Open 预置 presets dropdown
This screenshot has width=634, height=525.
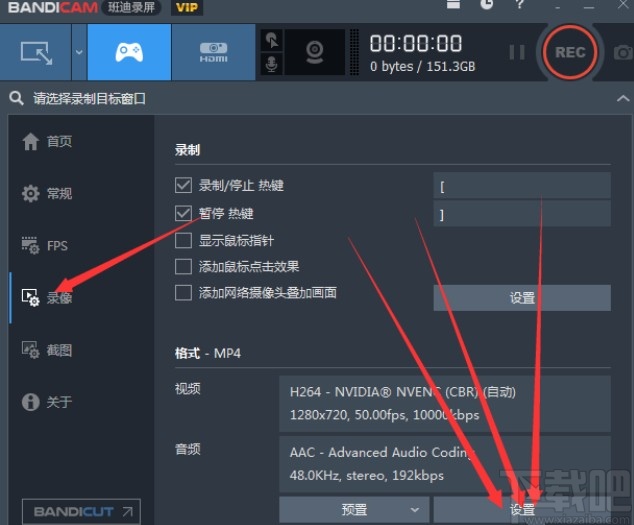click(354, 510)
